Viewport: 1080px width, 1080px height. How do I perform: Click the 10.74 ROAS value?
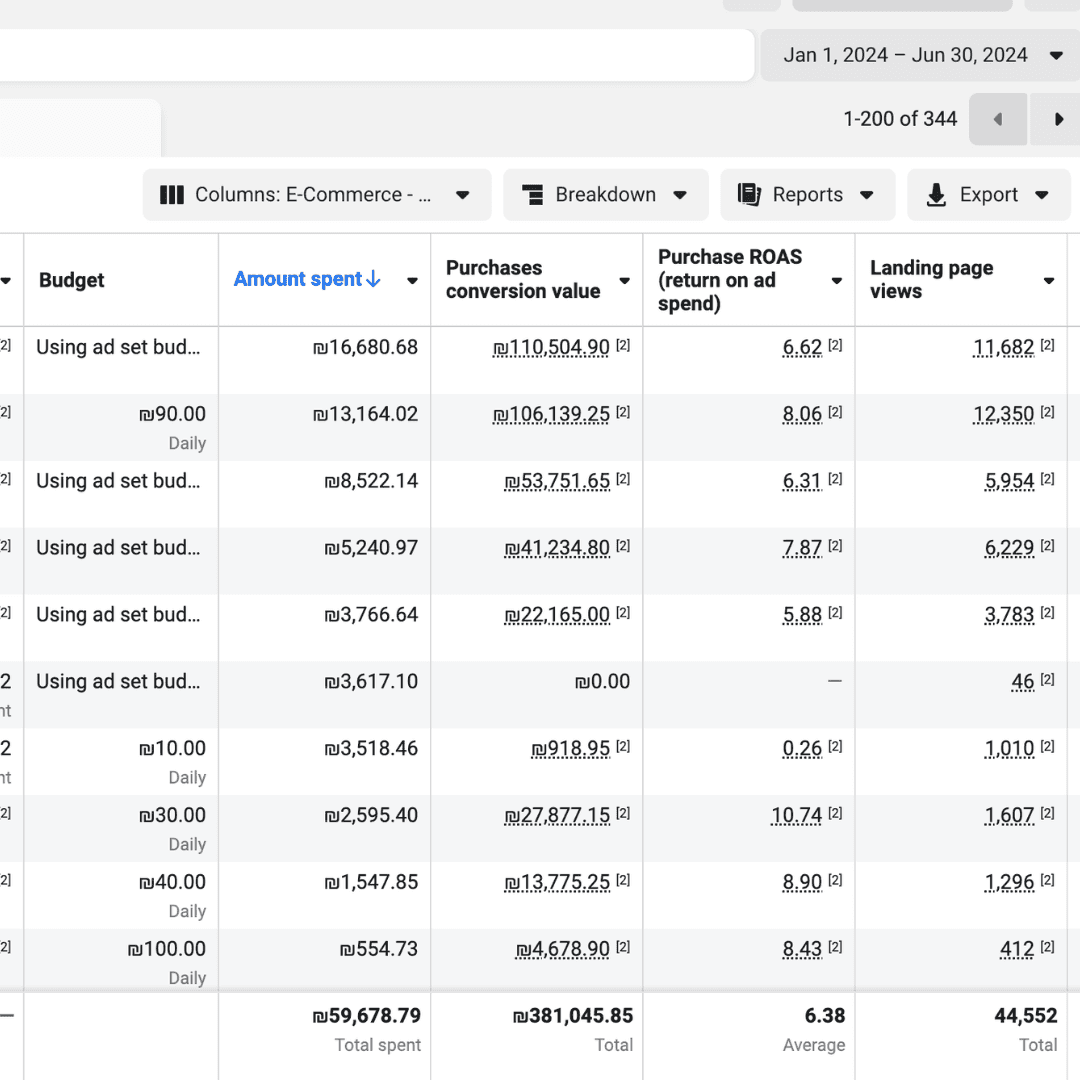(x=796, y=816)
